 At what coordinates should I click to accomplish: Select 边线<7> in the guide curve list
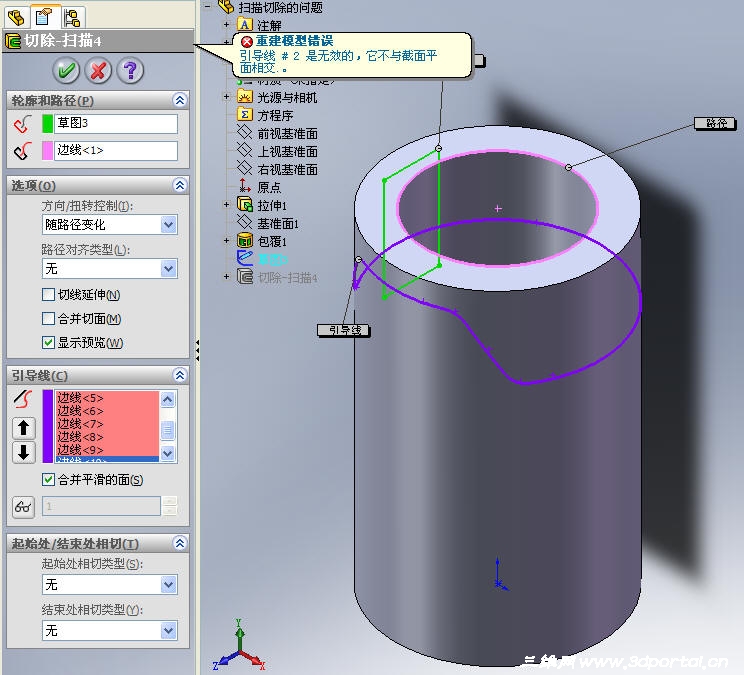(x=107, y=424)
